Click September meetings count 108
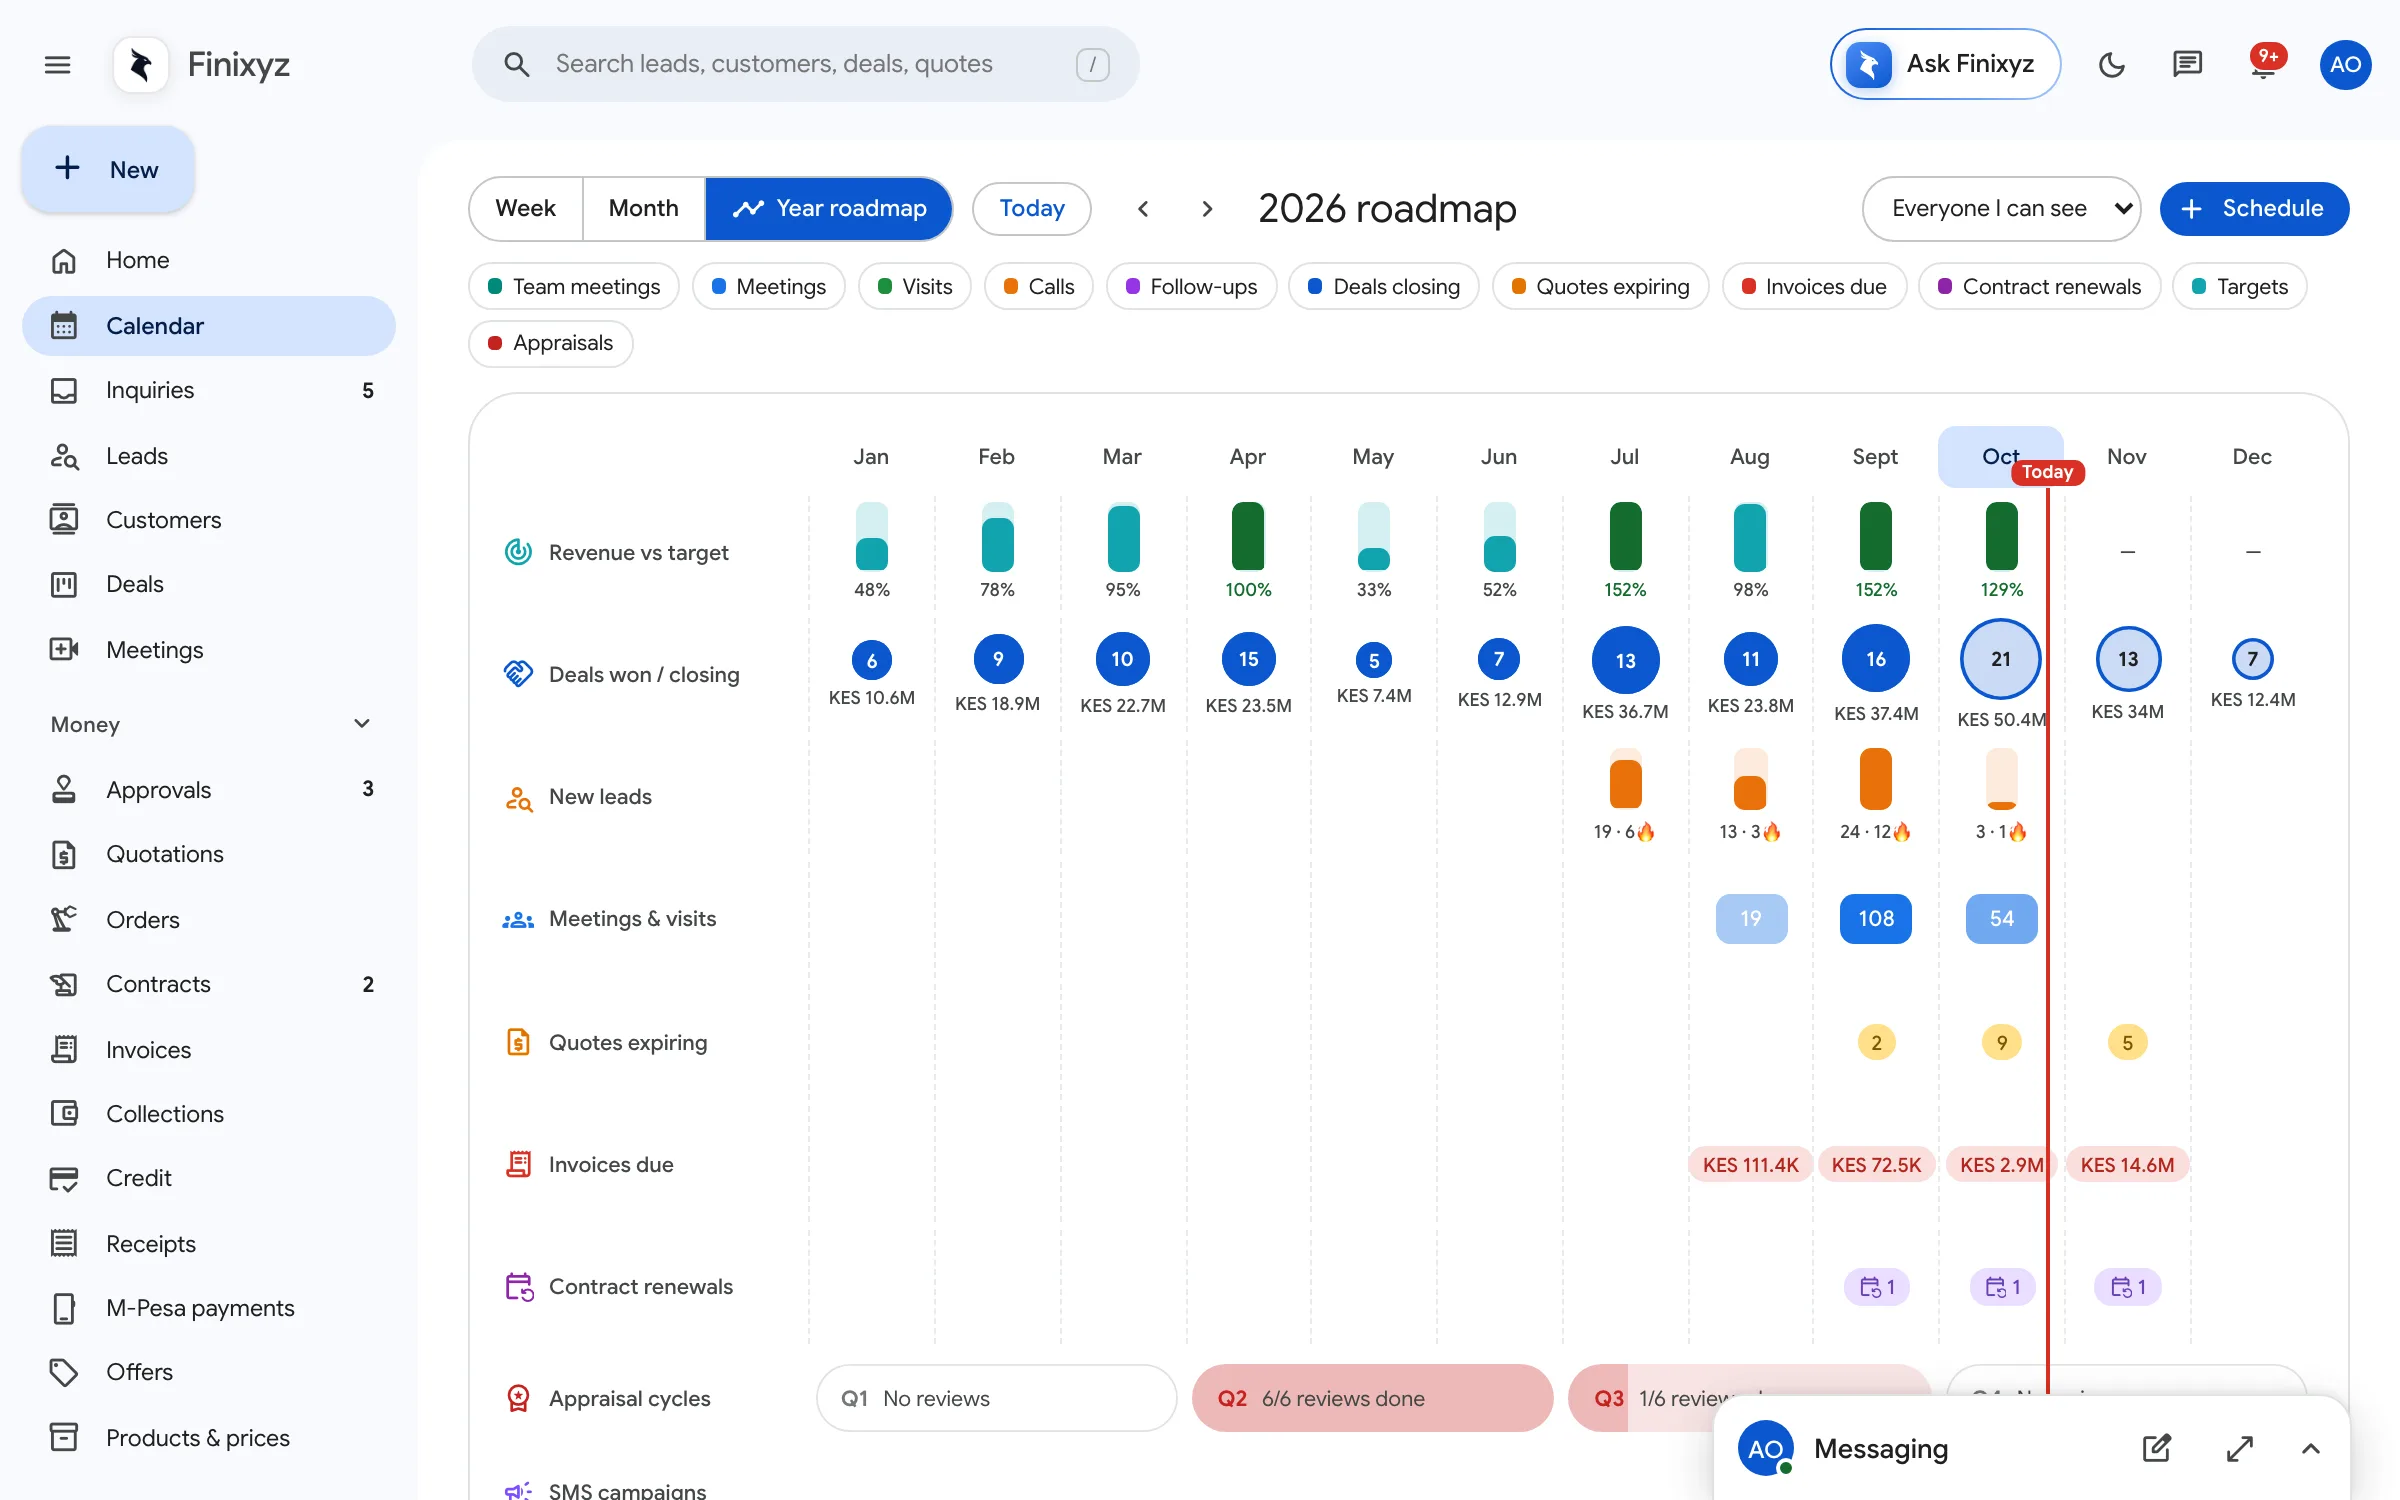Image resolution: width=2400 pixels, height=1500 pixels. (1876, 919)
